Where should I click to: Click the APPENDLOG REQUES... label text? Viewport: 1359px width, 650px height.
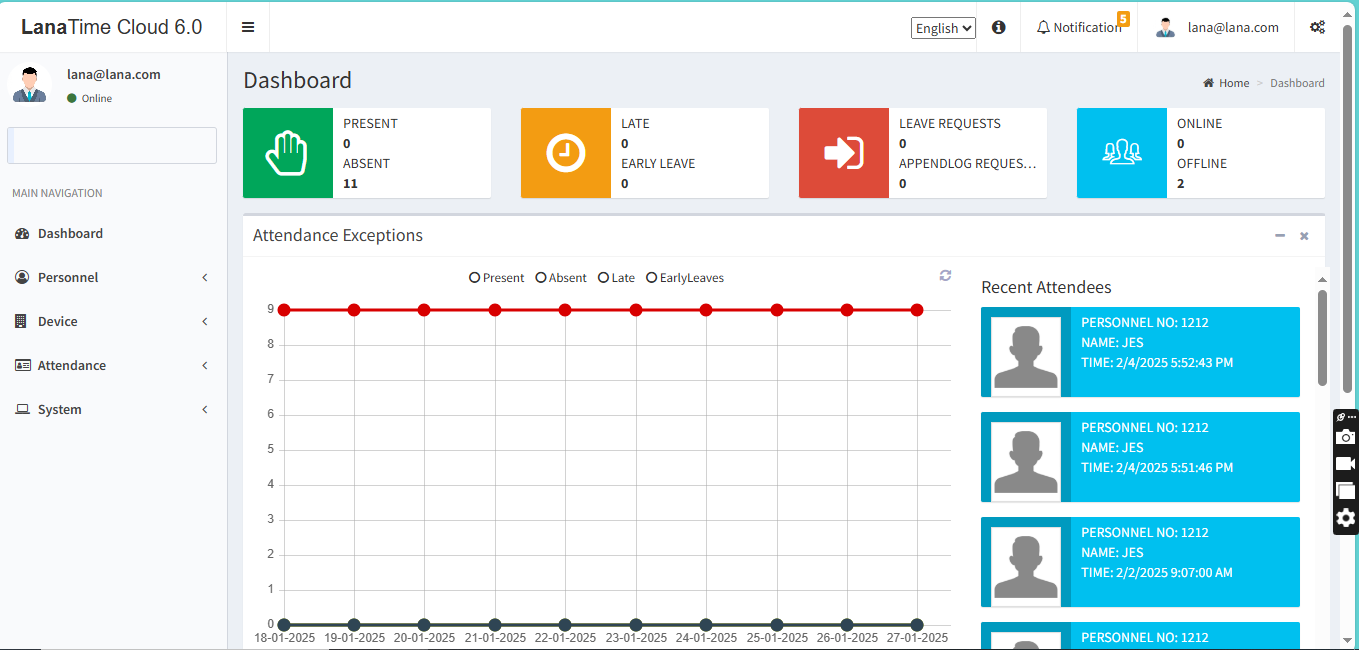point(968,164)
